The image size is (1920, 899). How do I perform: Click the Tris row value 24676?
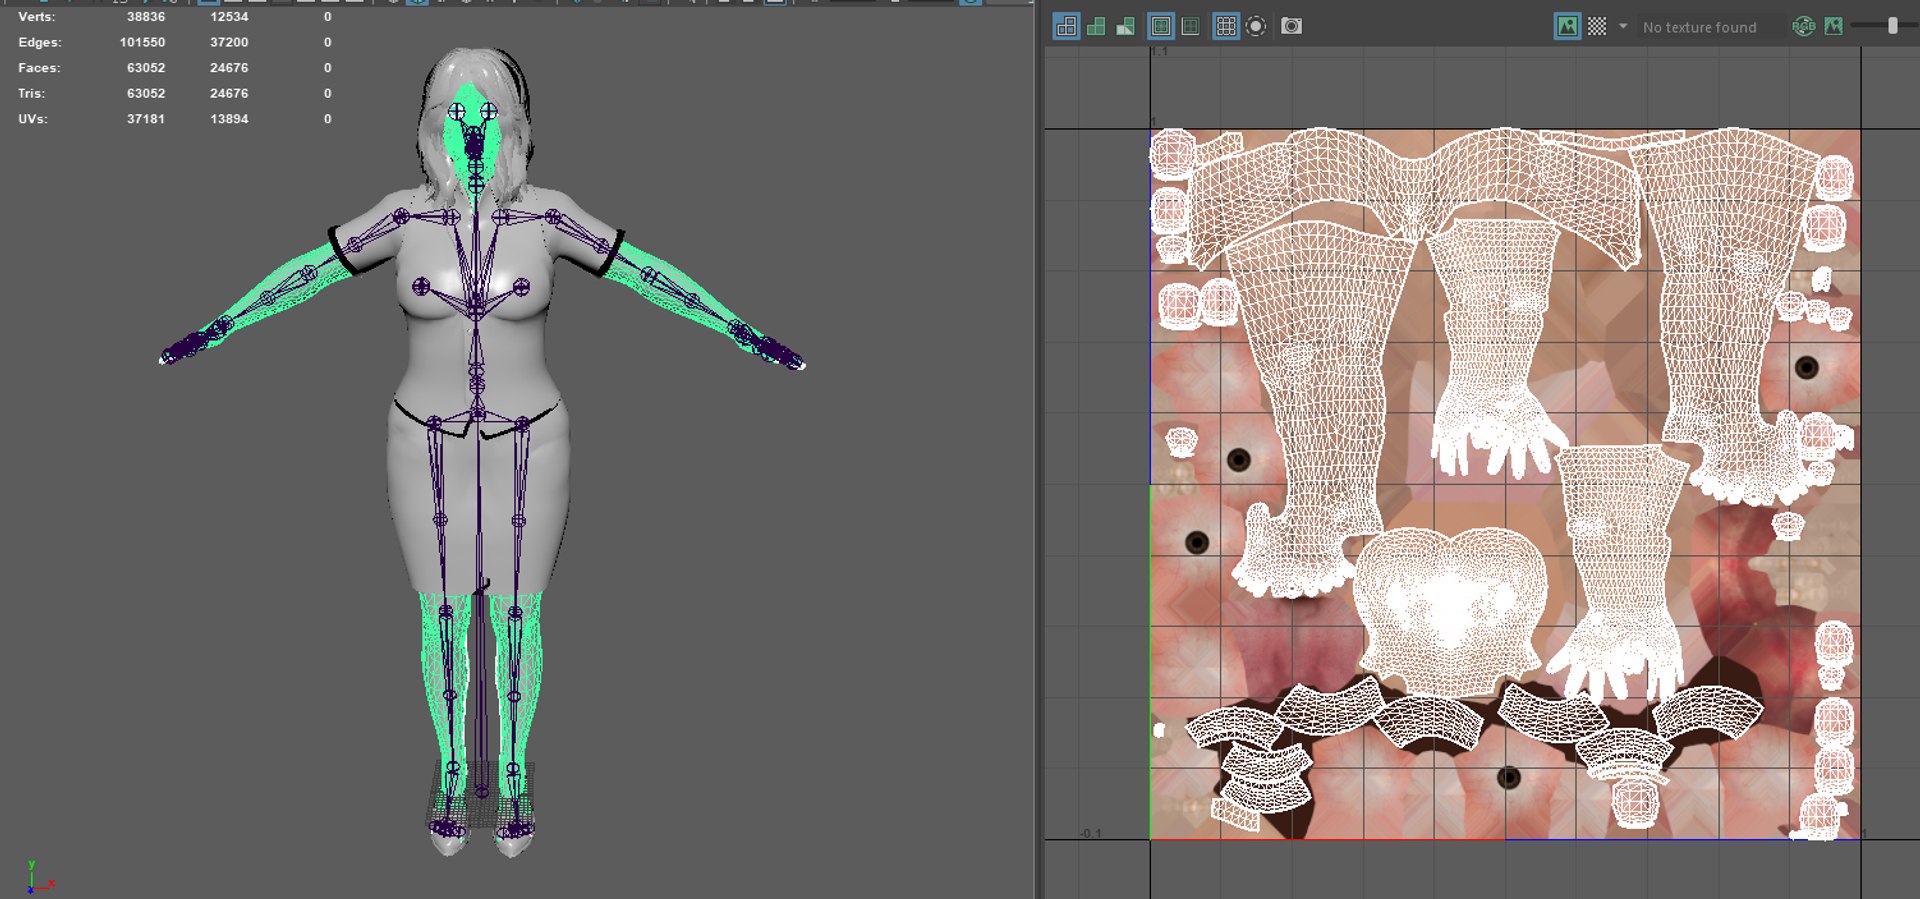pos(229,93)
